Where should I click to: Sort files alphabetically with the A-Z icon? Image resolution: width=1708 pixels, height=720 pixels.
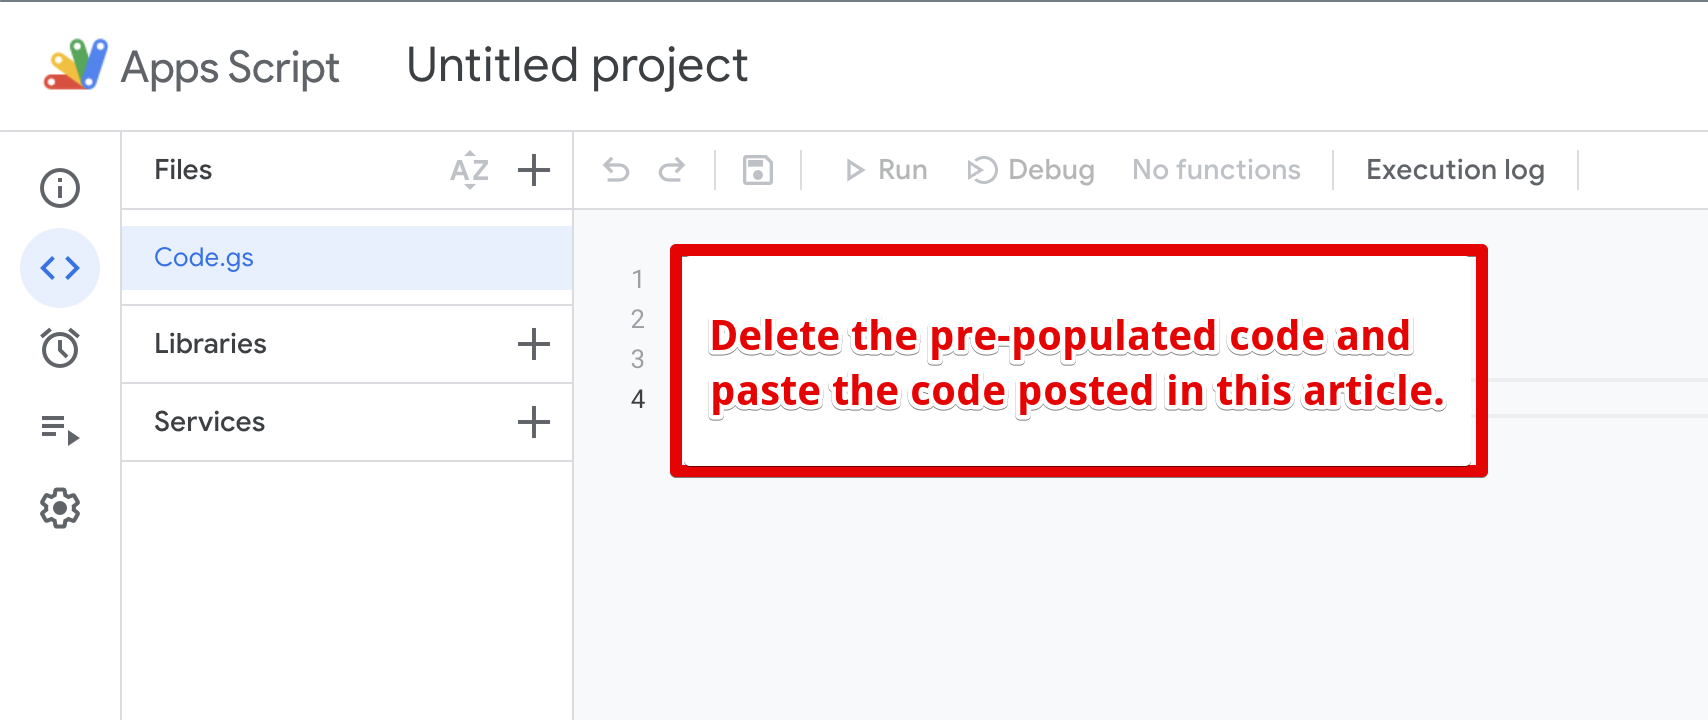point(468,170)
